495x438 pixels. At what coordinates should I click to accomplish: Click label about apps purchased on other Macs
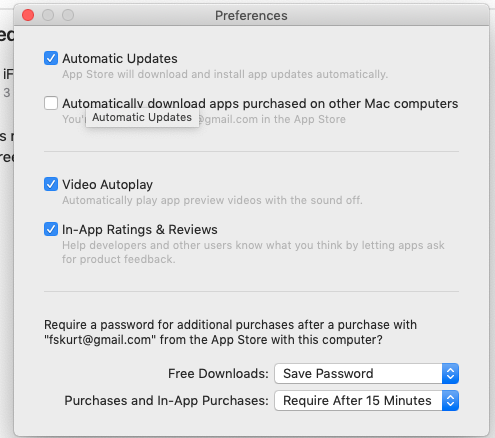260,103
